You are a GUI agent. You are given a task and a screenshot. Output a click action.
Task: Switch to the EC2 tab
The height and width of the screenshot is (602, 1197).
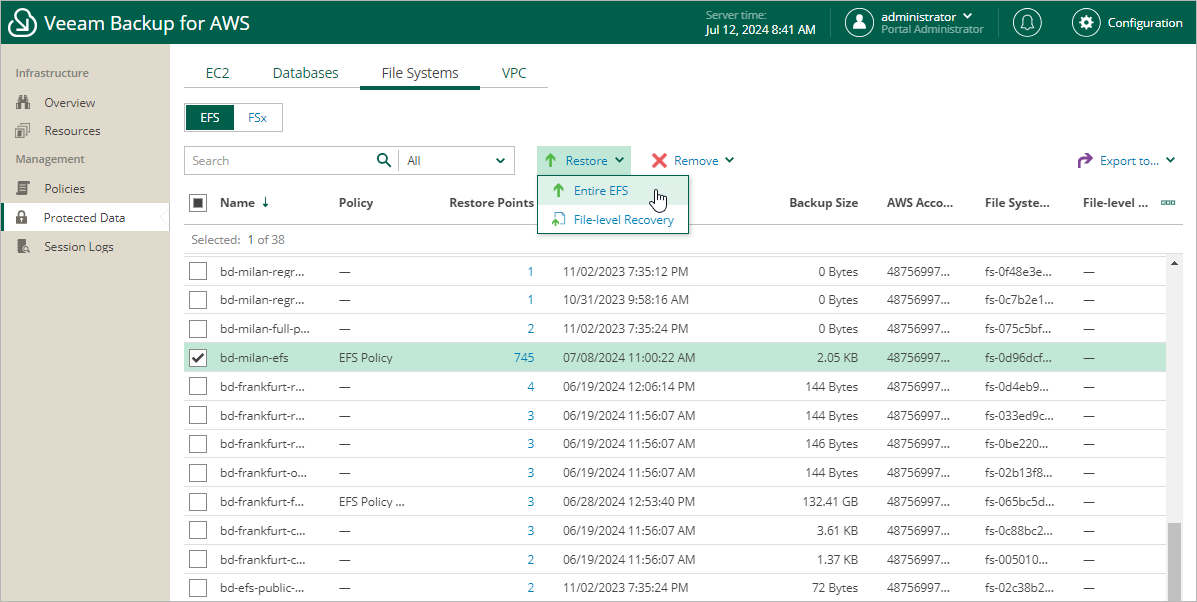click(x=218, y=73)
